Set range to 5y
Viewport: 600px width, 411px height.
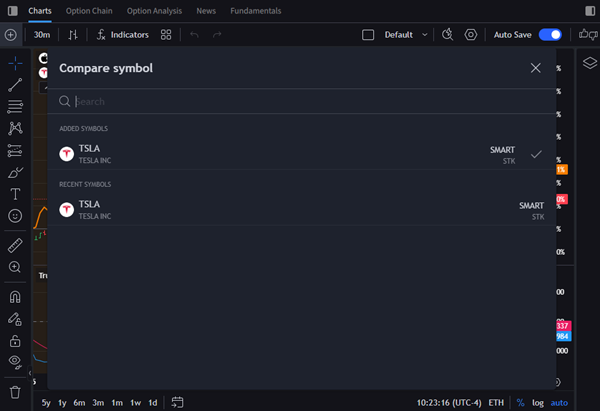coord(46,403)
